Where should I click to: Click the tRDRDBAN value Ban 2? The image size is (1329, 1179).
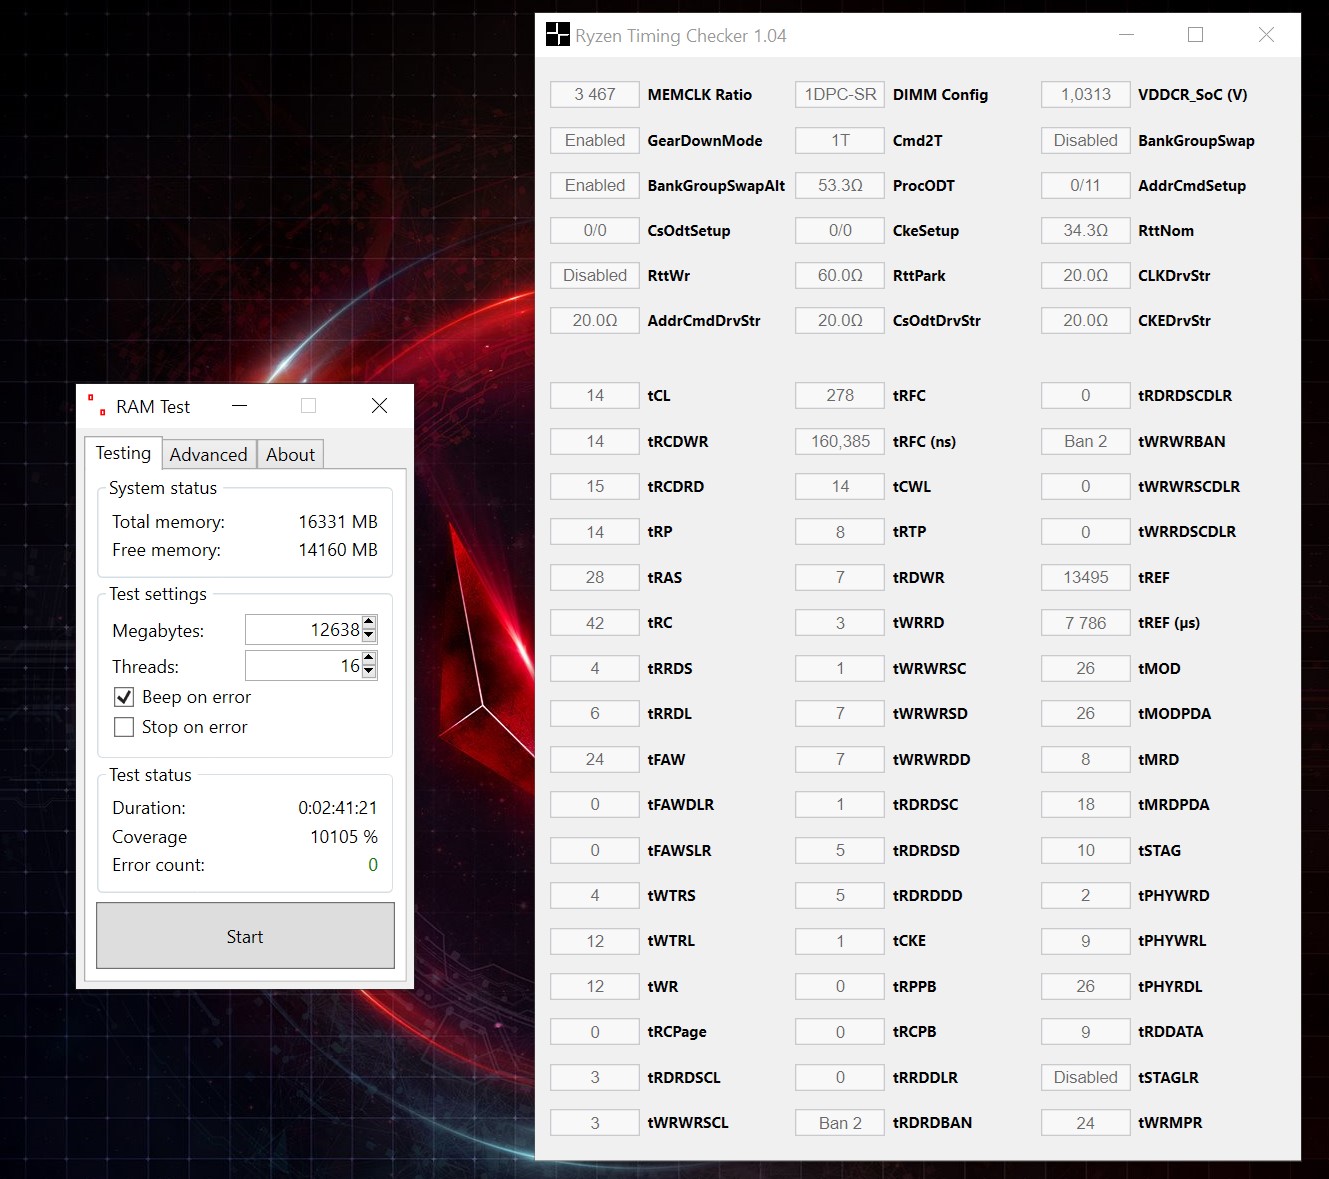(x=840, y=1122)
